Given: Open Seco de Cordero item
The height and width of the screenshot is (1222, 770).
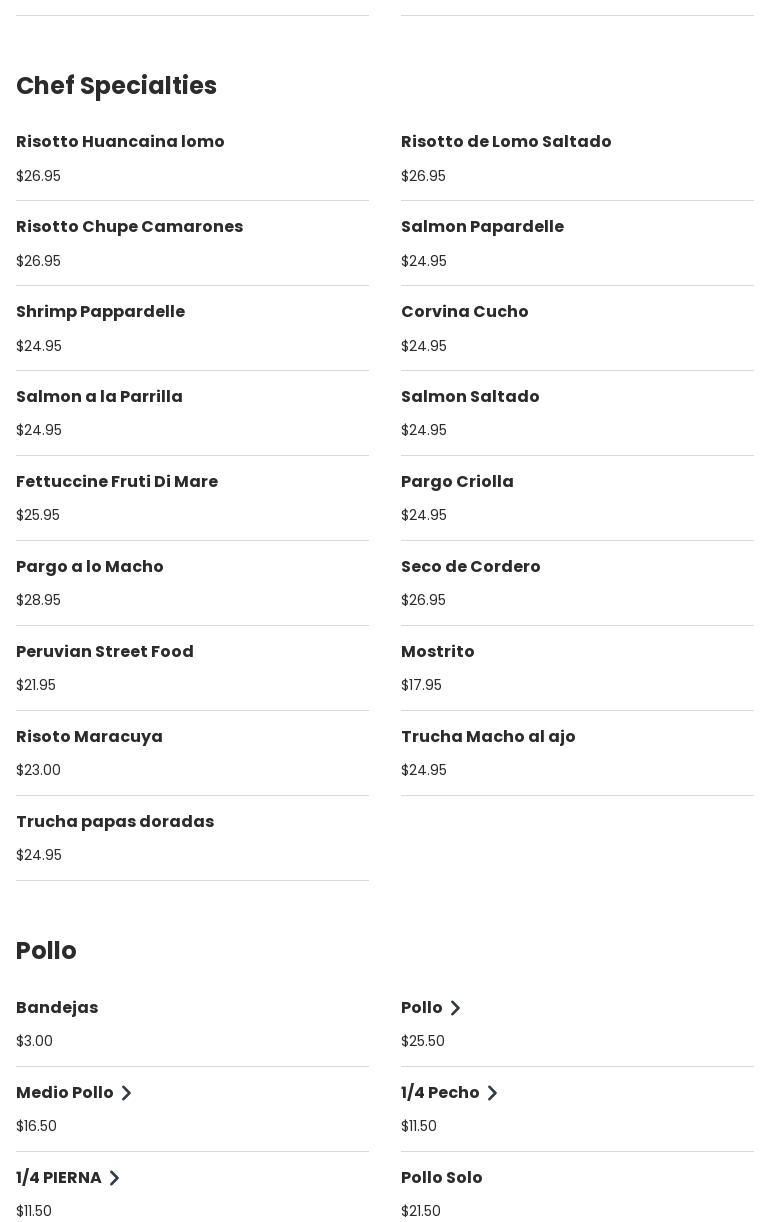Looking at the screenshot, I should pos(470,567).
